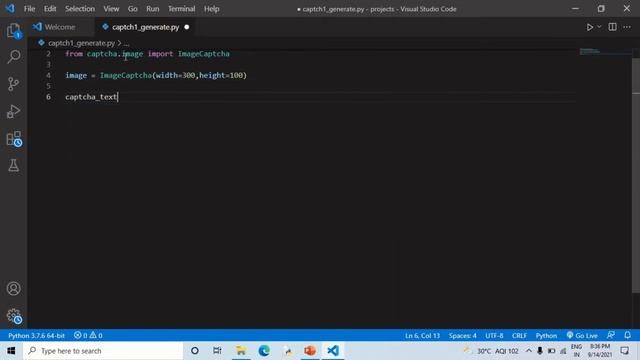The width and height of the screenshot is (640, 360).
Task: Open Microsoft Edge from the taskbar
Action: tap(264, 351)
